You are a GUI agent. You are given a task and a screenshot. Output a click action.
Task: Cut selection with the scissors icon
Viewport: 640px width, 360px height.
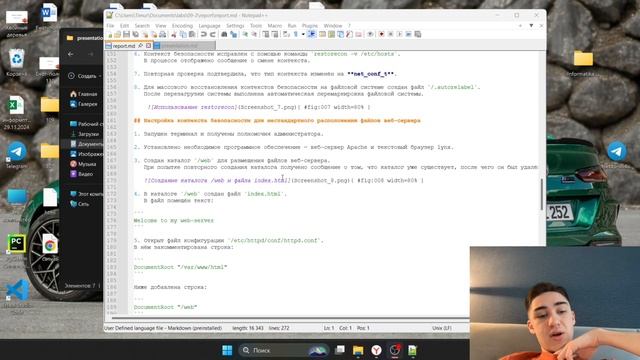coord(173,34)
